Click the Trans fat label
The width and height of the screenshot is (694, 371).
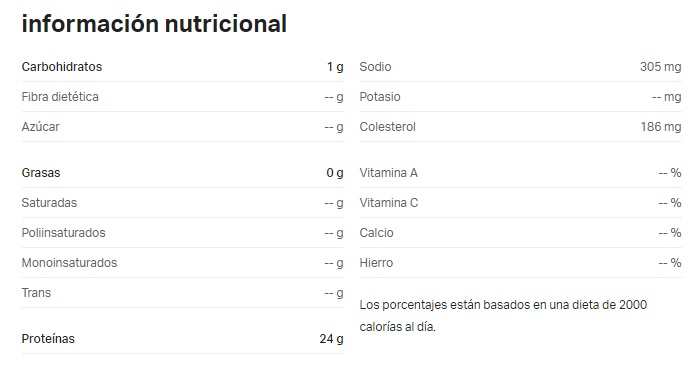coord(36,293)
